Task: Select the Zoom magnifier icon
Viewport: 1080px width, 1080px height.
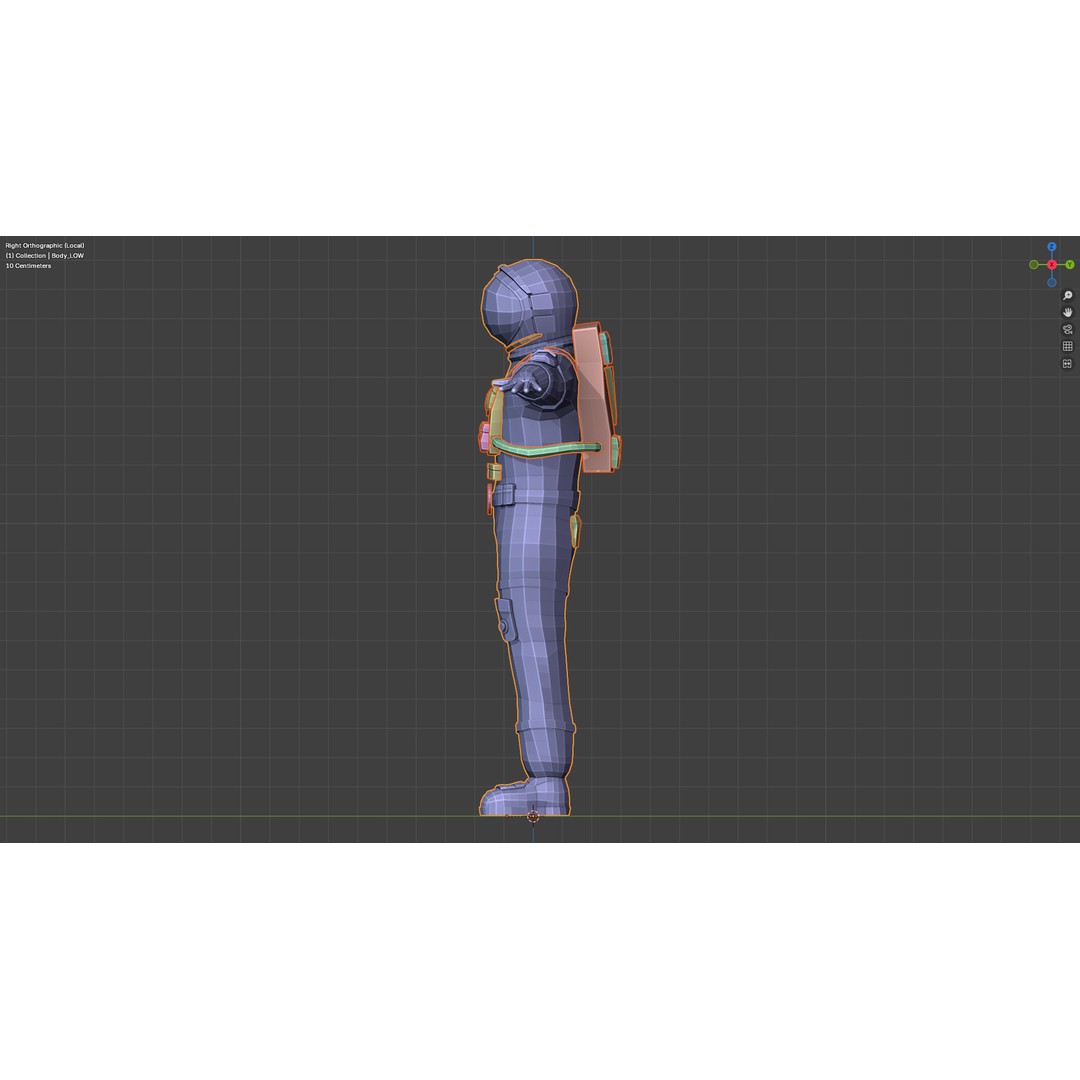Action: click(1067, 296)
